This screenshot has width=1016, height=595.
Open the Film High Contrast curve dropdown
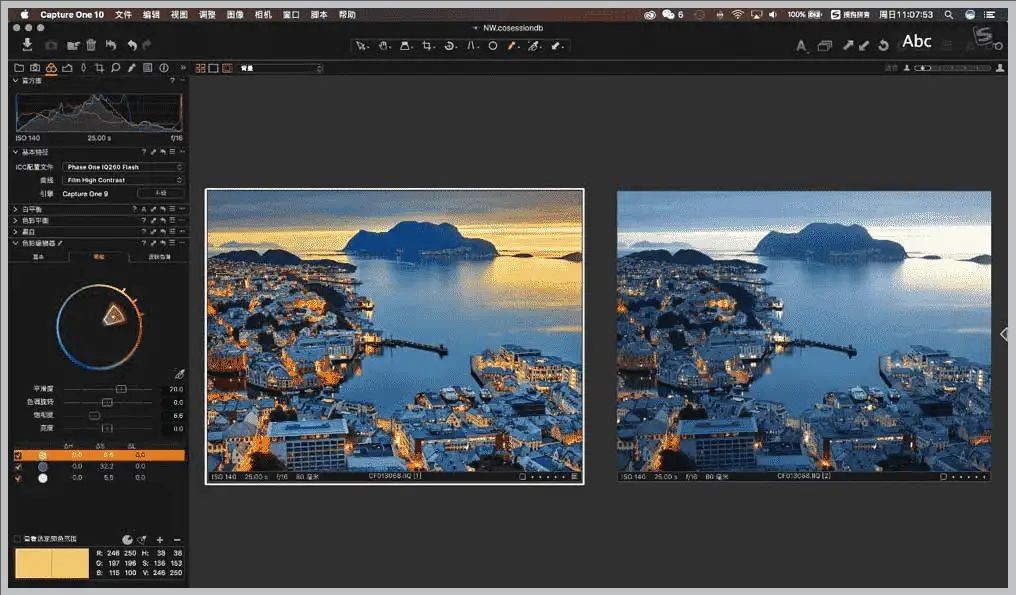(123, 180)
